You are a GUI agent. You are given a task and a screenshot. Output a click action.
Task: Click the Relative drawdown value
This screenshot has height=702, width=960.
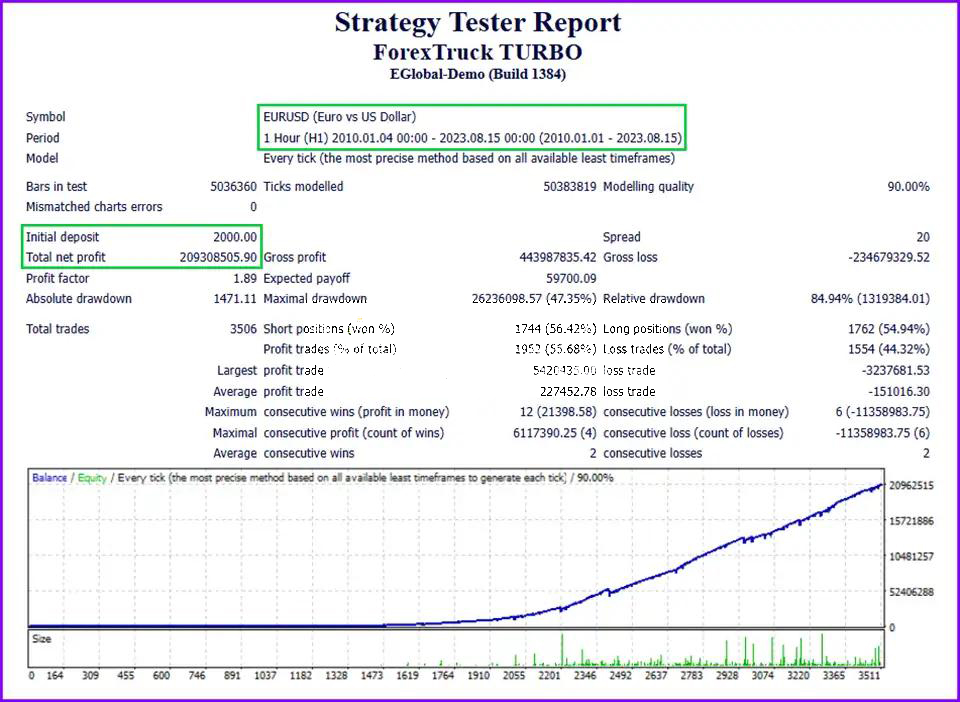tap(870, 299)
